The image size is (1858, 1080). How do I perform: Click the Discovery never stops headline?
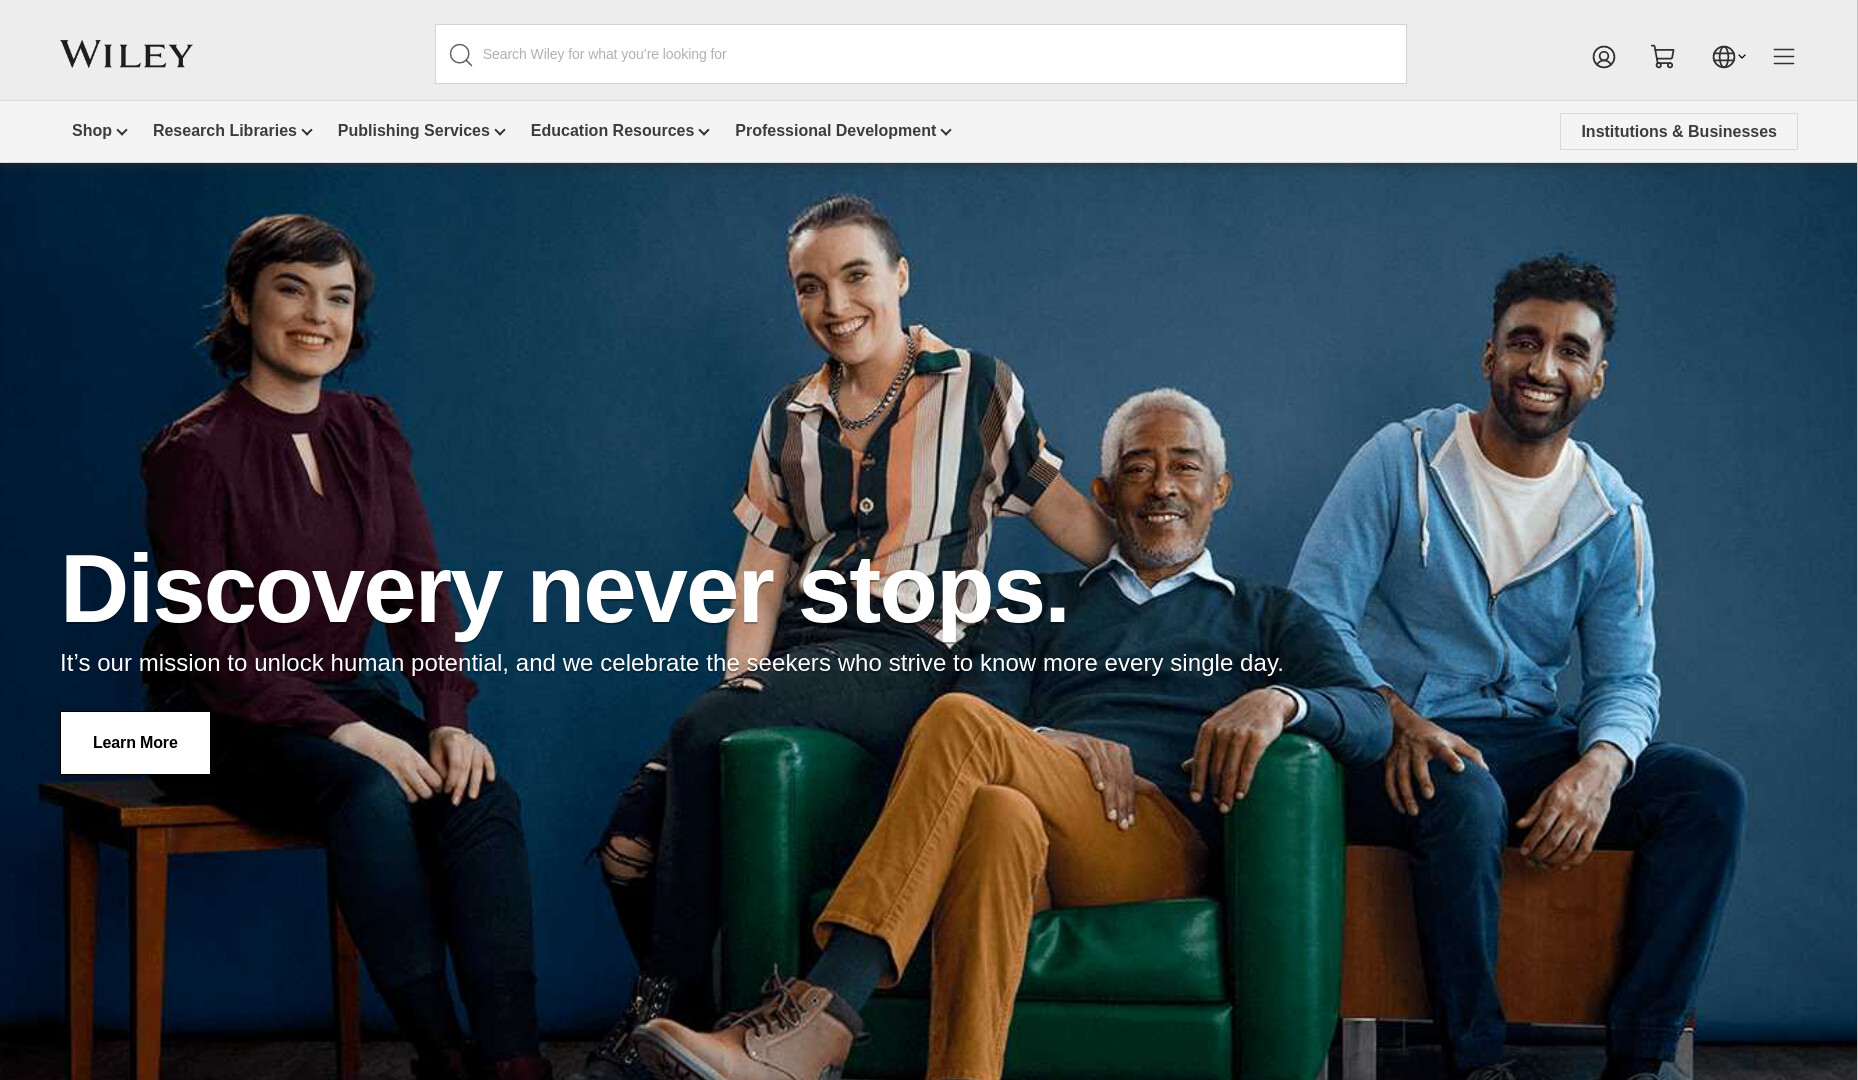point(565,590)
